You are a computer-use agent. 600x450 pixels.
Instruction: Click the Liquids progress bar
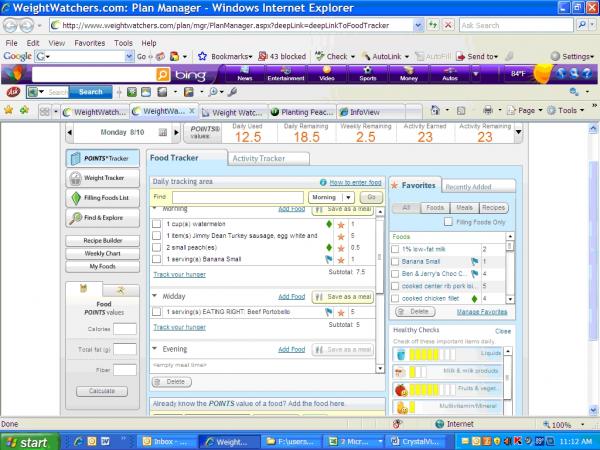click(432, 354)
